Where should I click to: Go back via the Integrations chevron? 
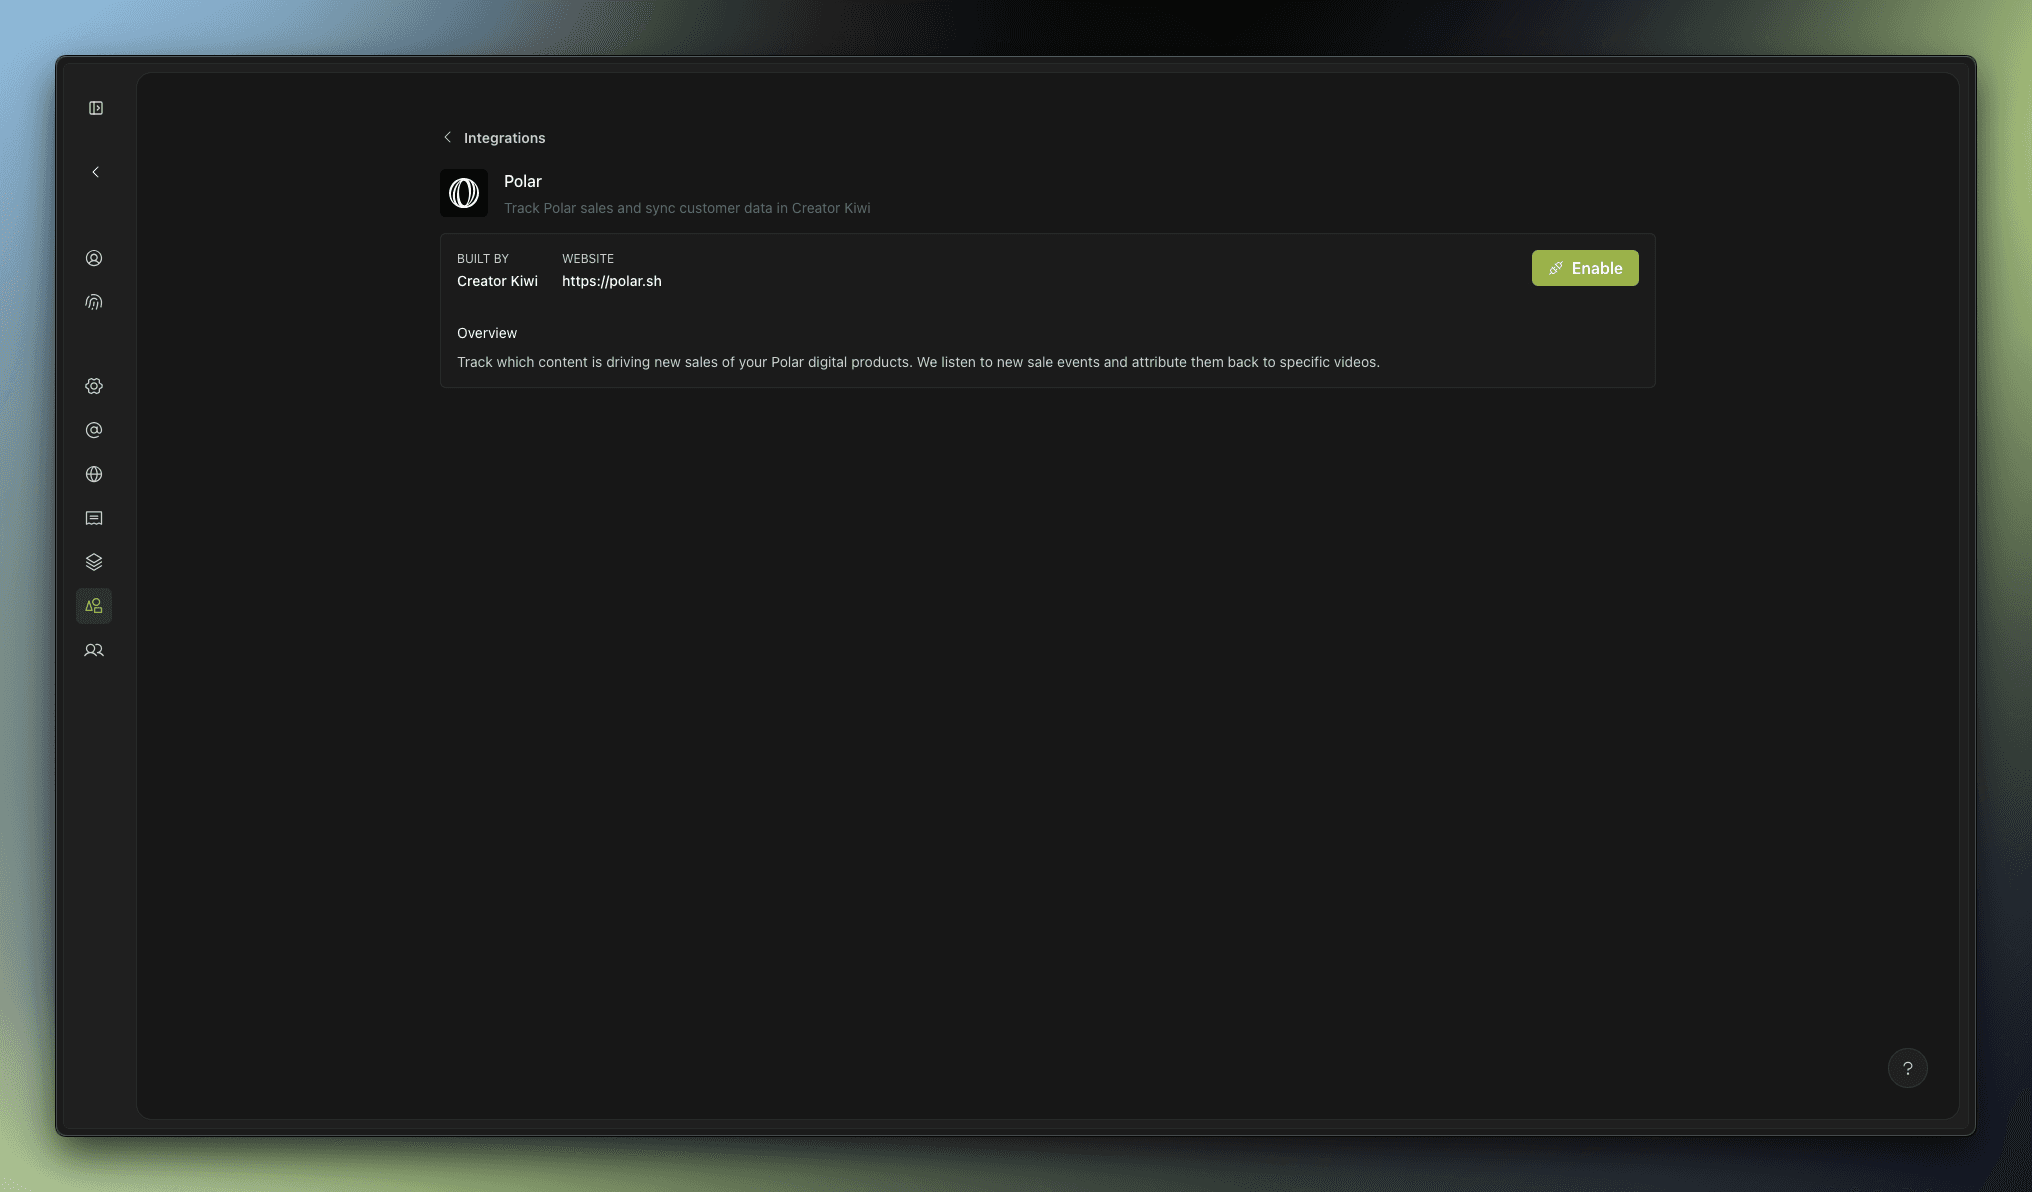447,137
